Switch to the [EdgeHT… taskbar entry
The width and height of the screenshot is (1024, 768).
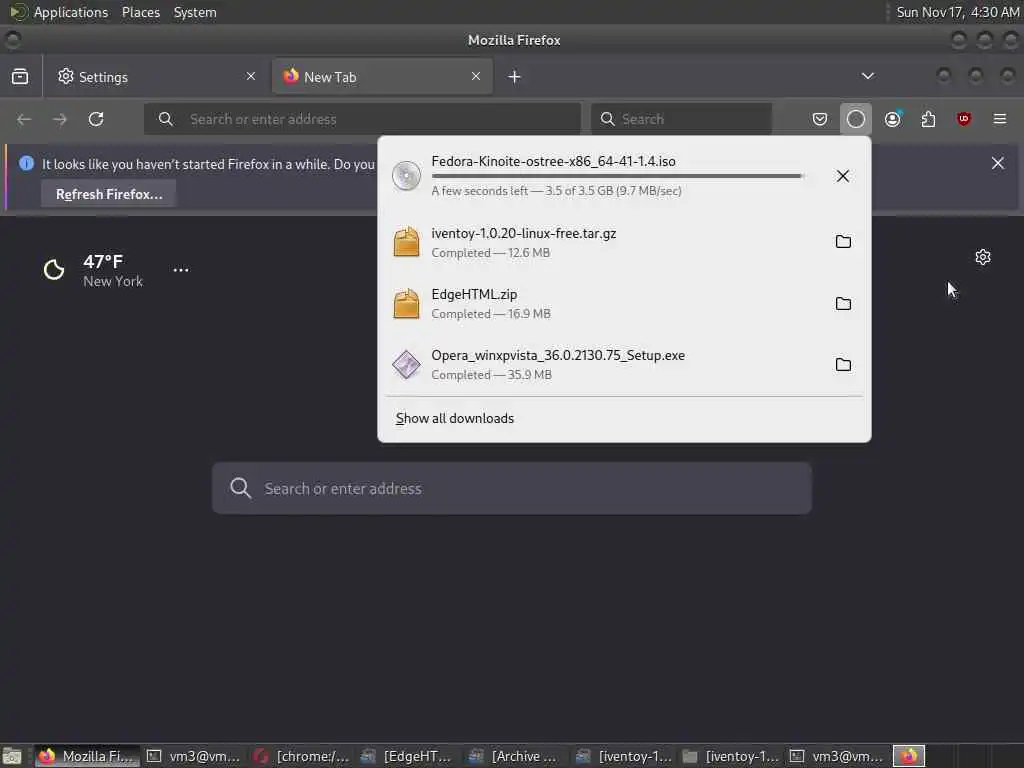tap(409, 756)
